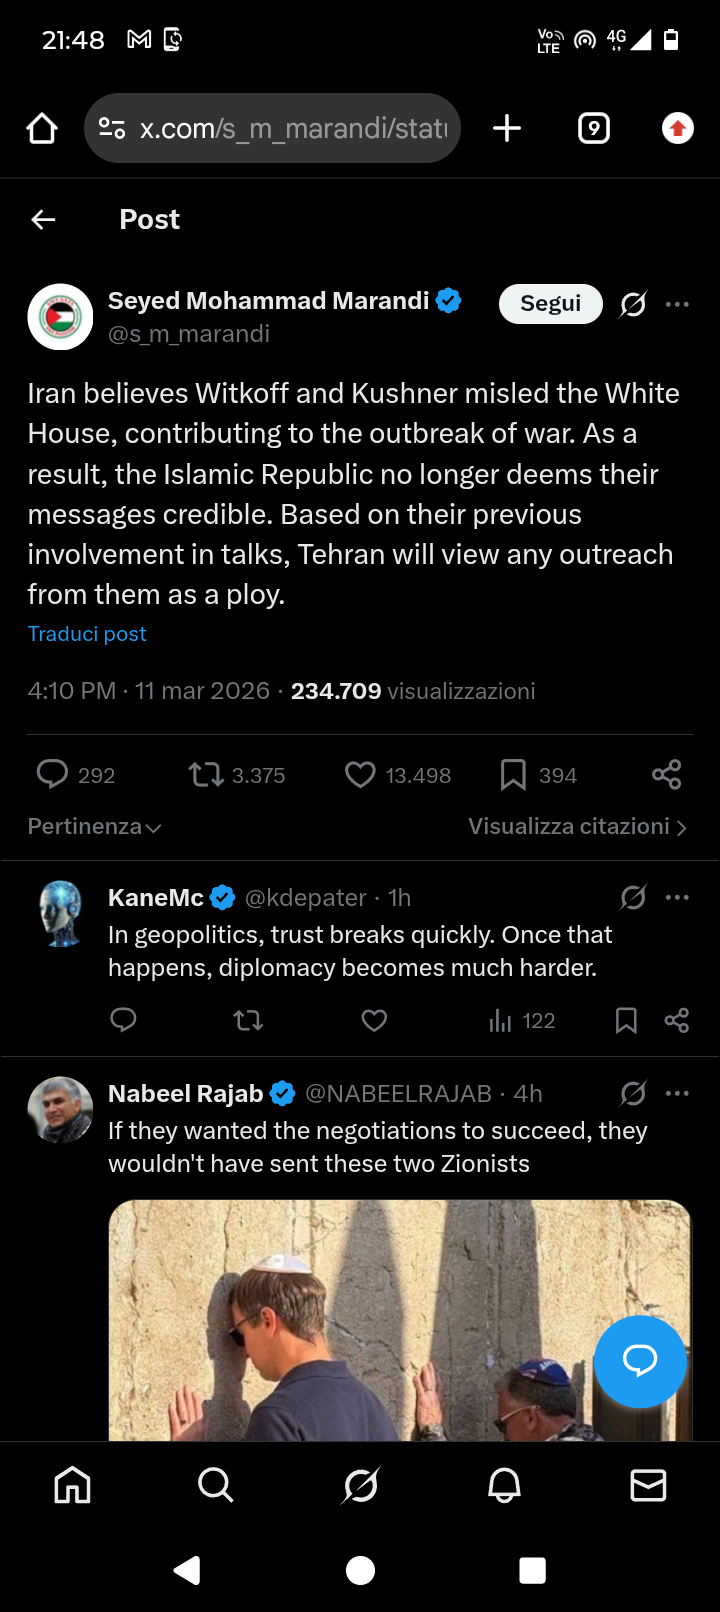Go back using the arrow beside Post

click(x=43, y=220)
